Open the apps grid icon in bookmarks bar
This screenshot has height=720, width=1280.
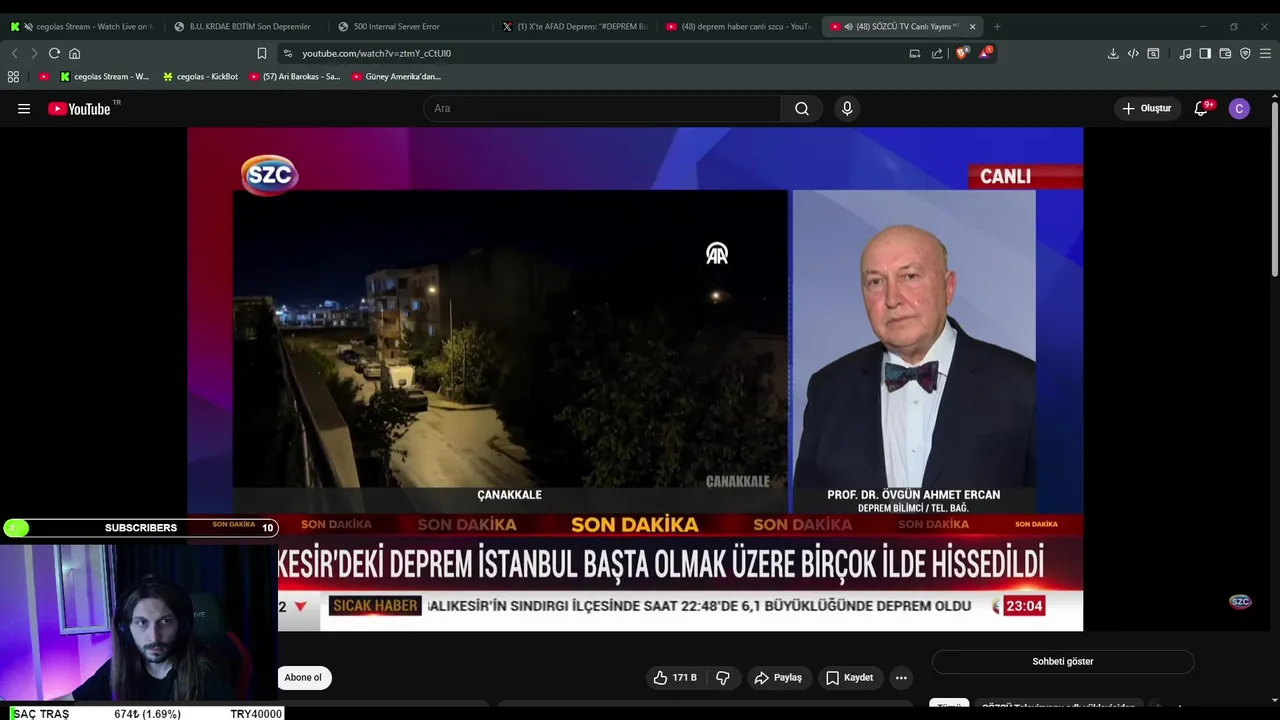click(x=13, y=76)
